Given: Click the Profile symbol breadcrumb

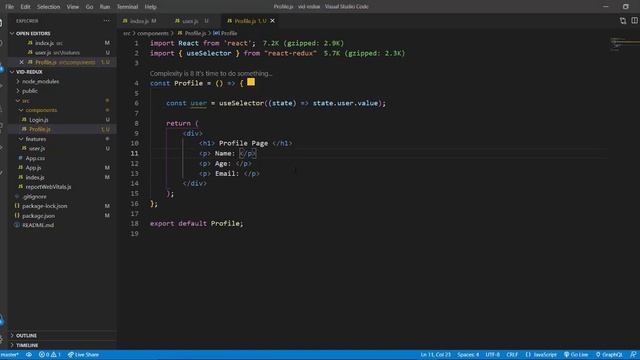Looking at the screenshot, I should 225,33.
